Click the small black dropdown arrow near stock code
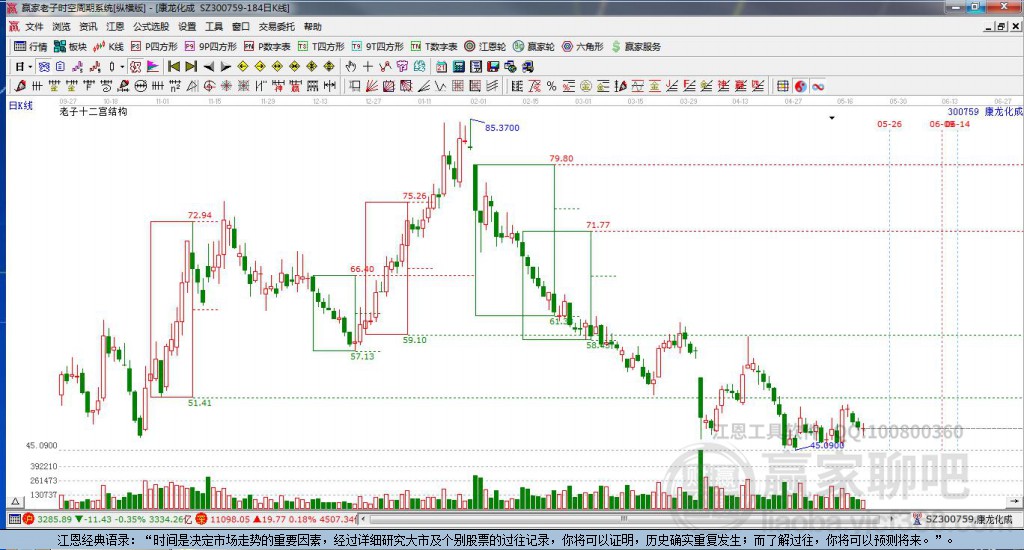1024x550 pixels. pos(831,118)
